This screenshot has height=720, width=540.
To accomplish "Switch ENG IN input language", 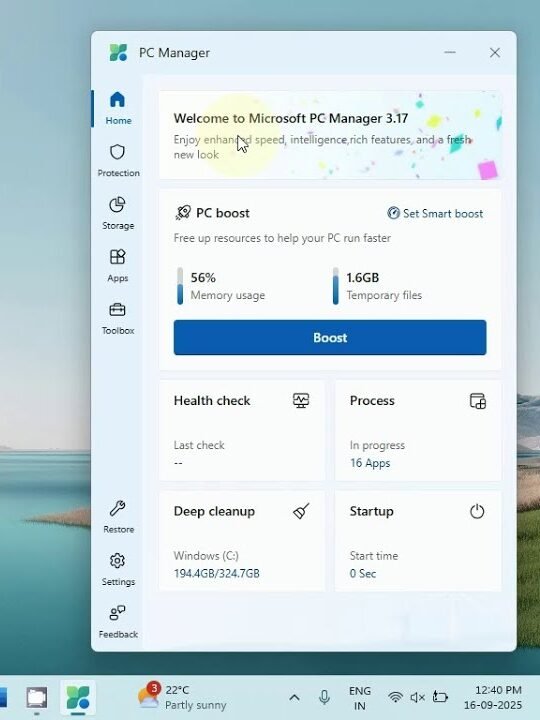I will tap(360, 698).
